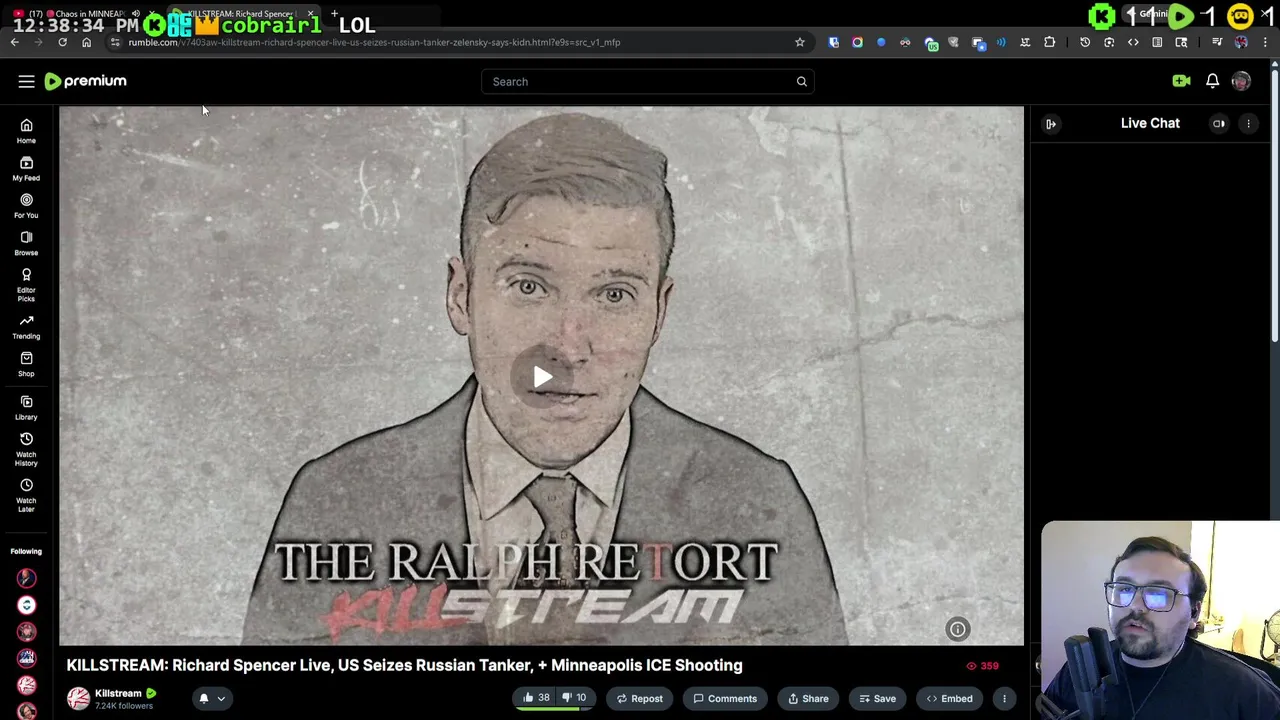The image size is (1280, 720).
Task: Click the green go-live camera icon
Action: click(1181, 81)
